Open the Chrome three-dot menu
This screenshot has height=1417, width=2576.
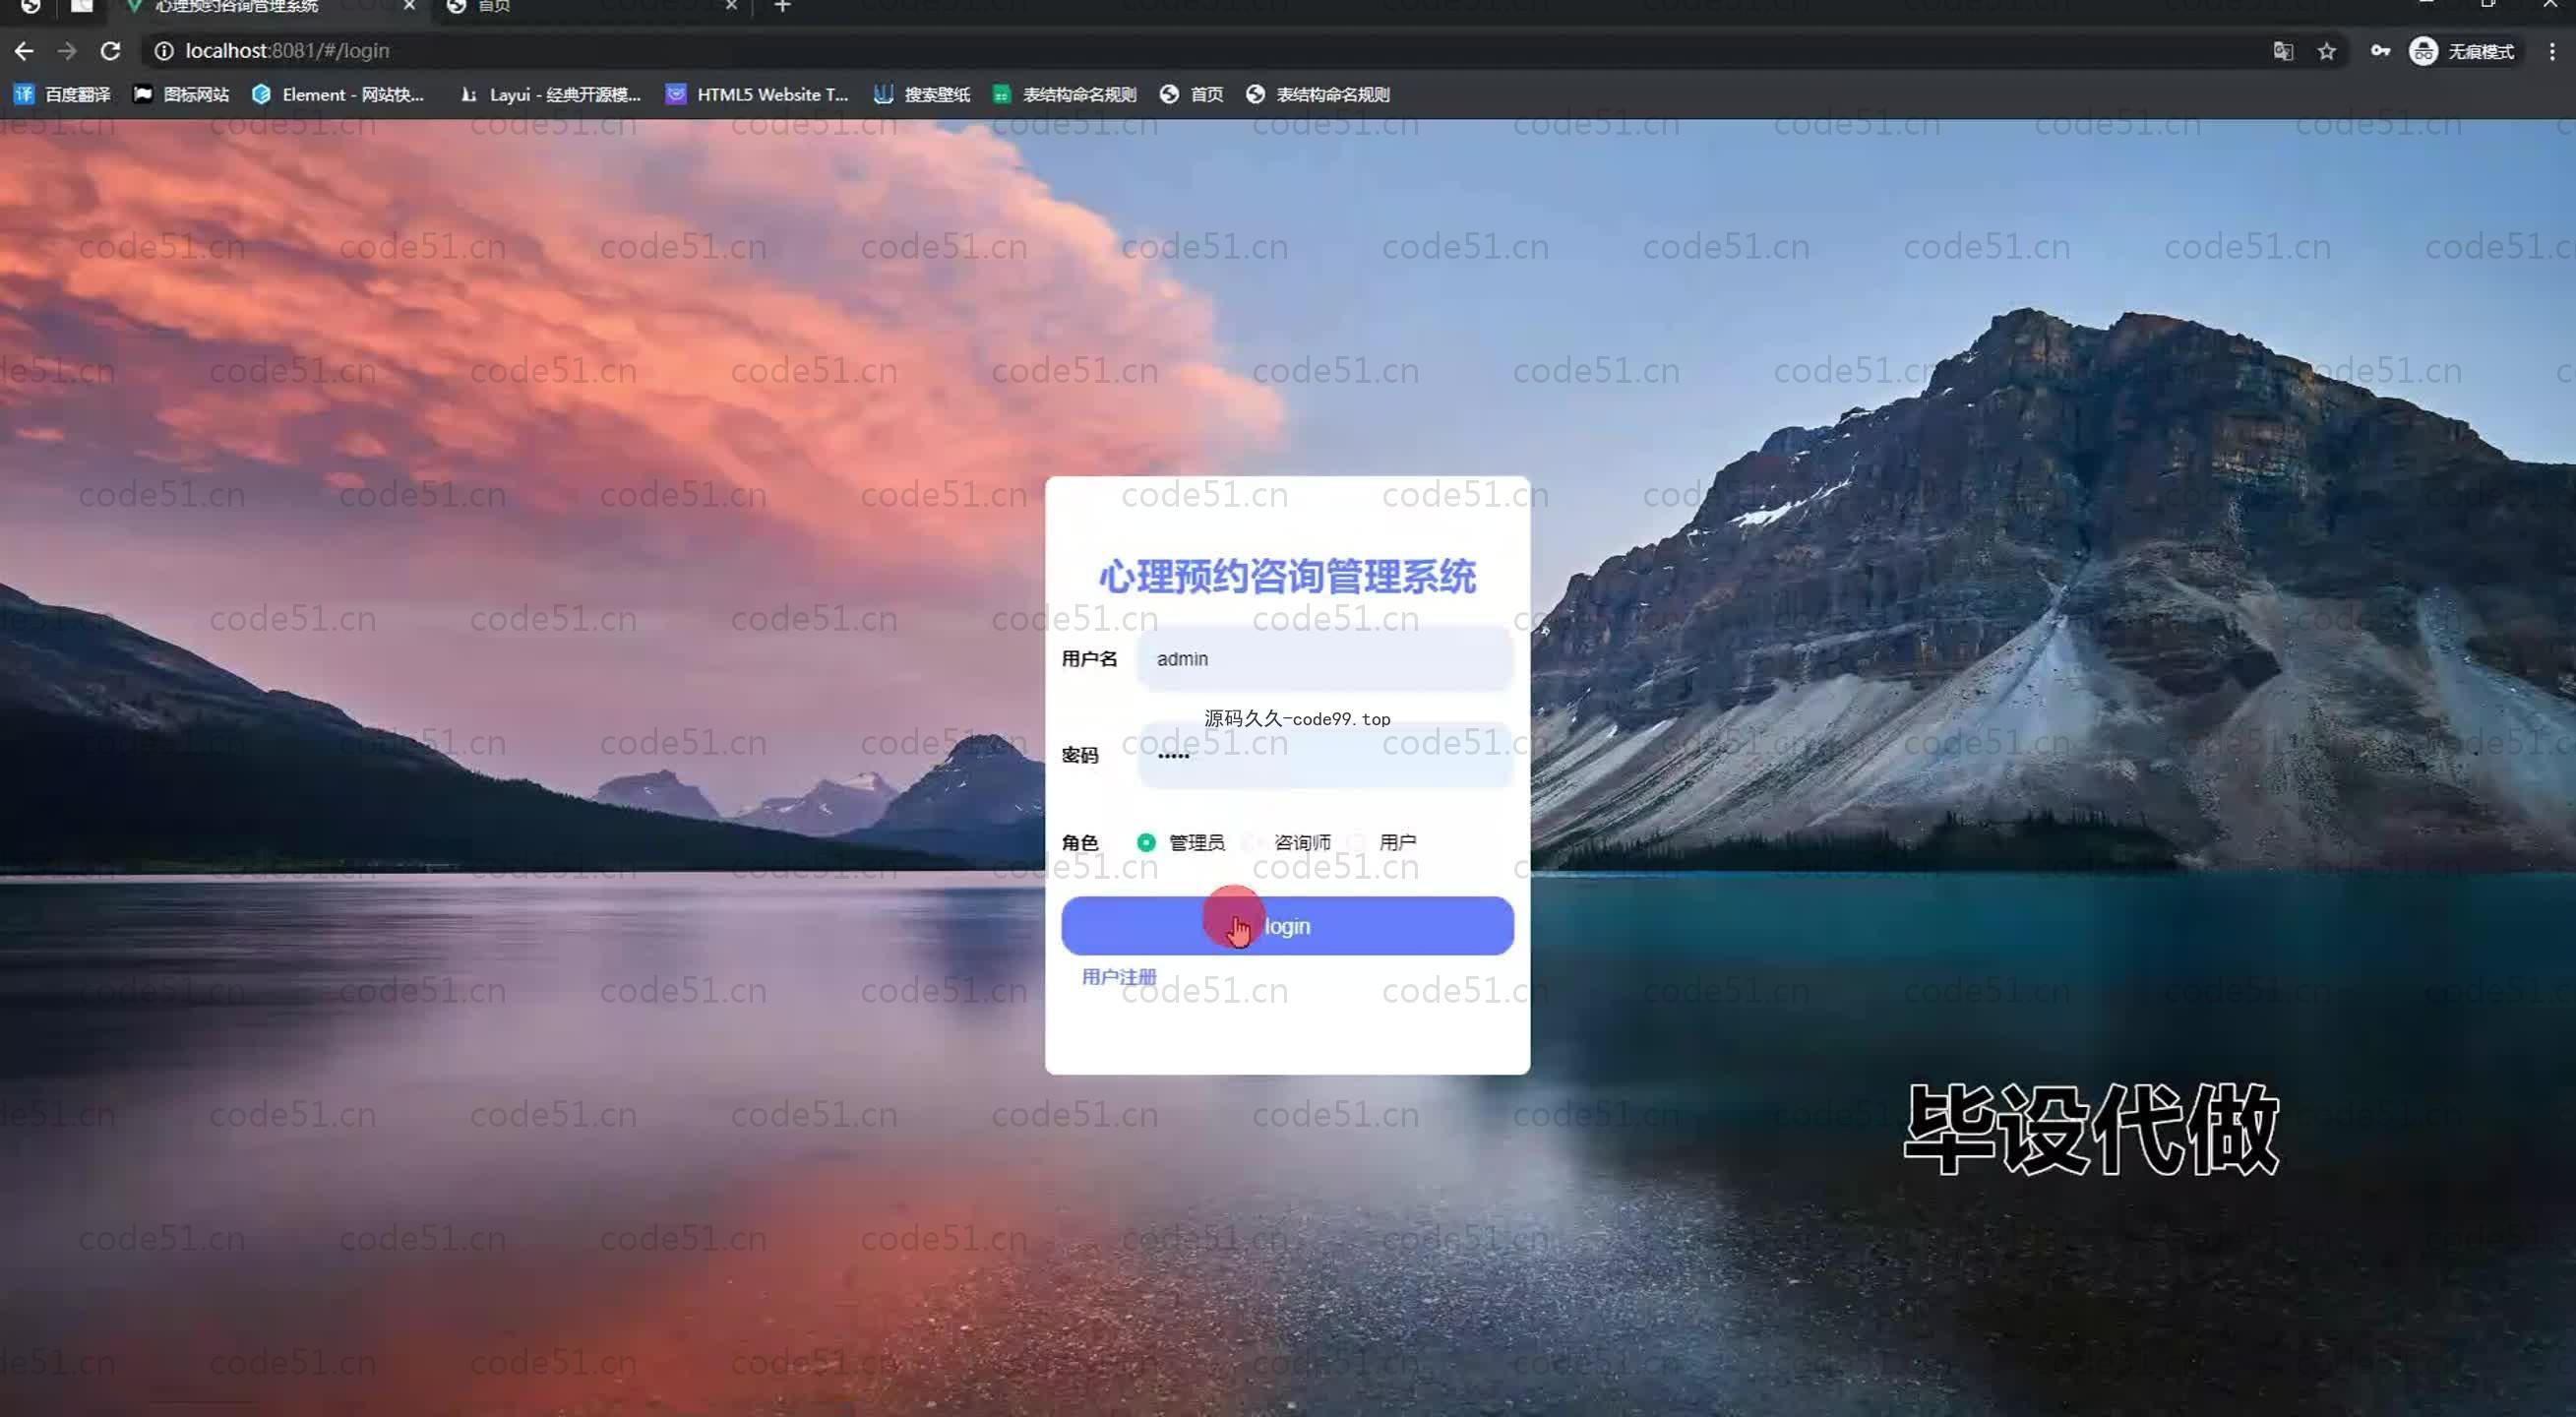point(2551,51)
